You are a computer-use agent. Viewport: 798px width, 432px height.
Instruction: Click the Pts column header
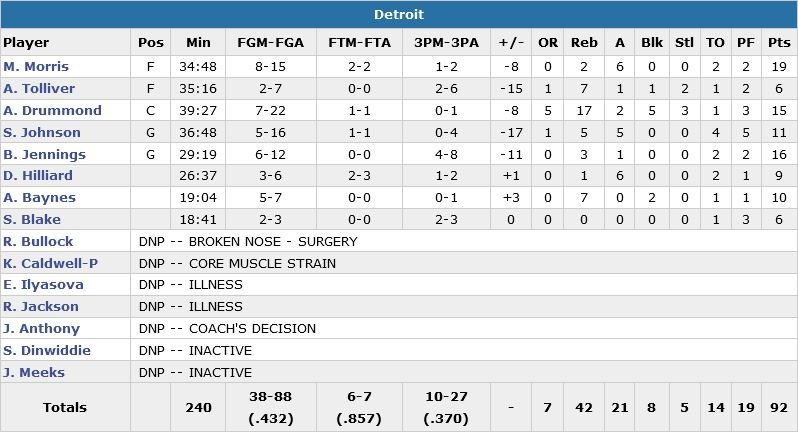(x=778, y=43)
